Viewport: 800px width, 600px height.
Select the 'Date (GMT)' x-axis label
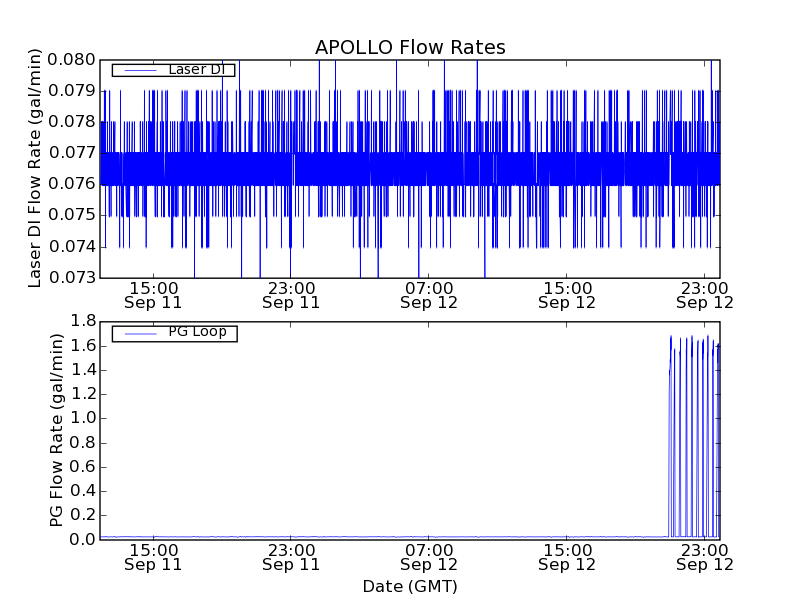pos(410,586)
